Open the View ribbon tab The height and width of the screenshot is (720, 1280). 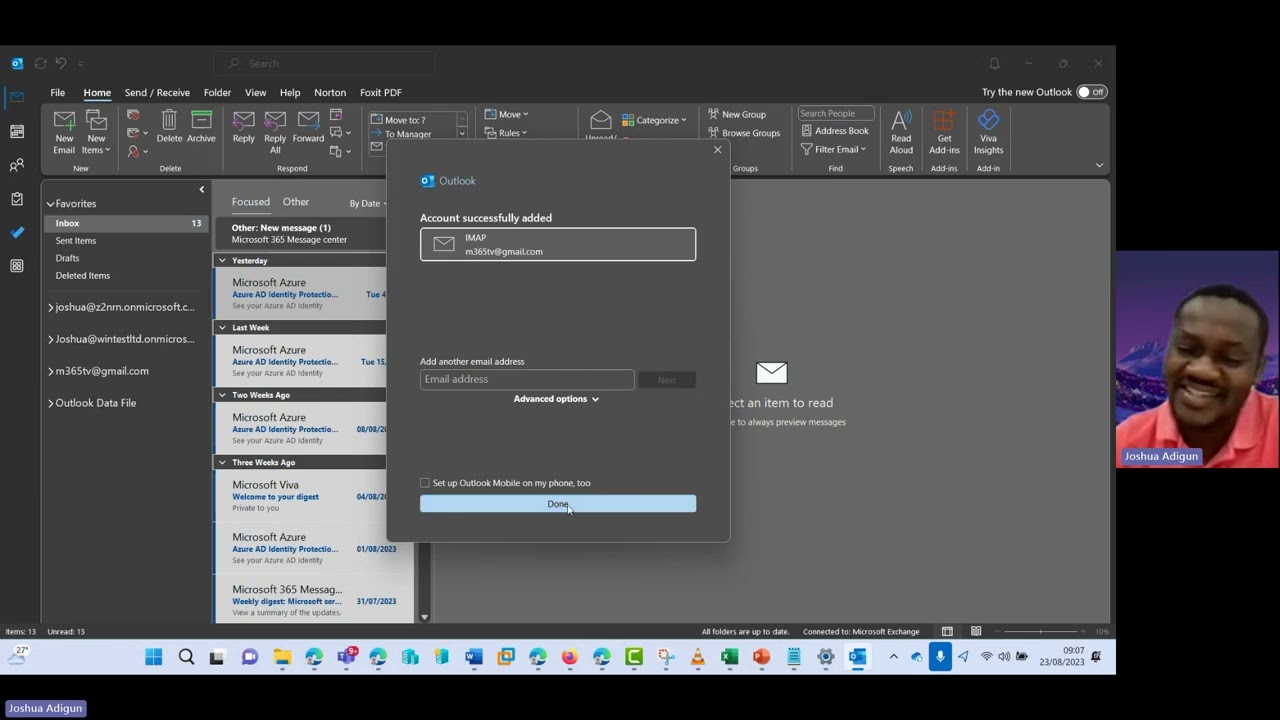tap(255, 92)
